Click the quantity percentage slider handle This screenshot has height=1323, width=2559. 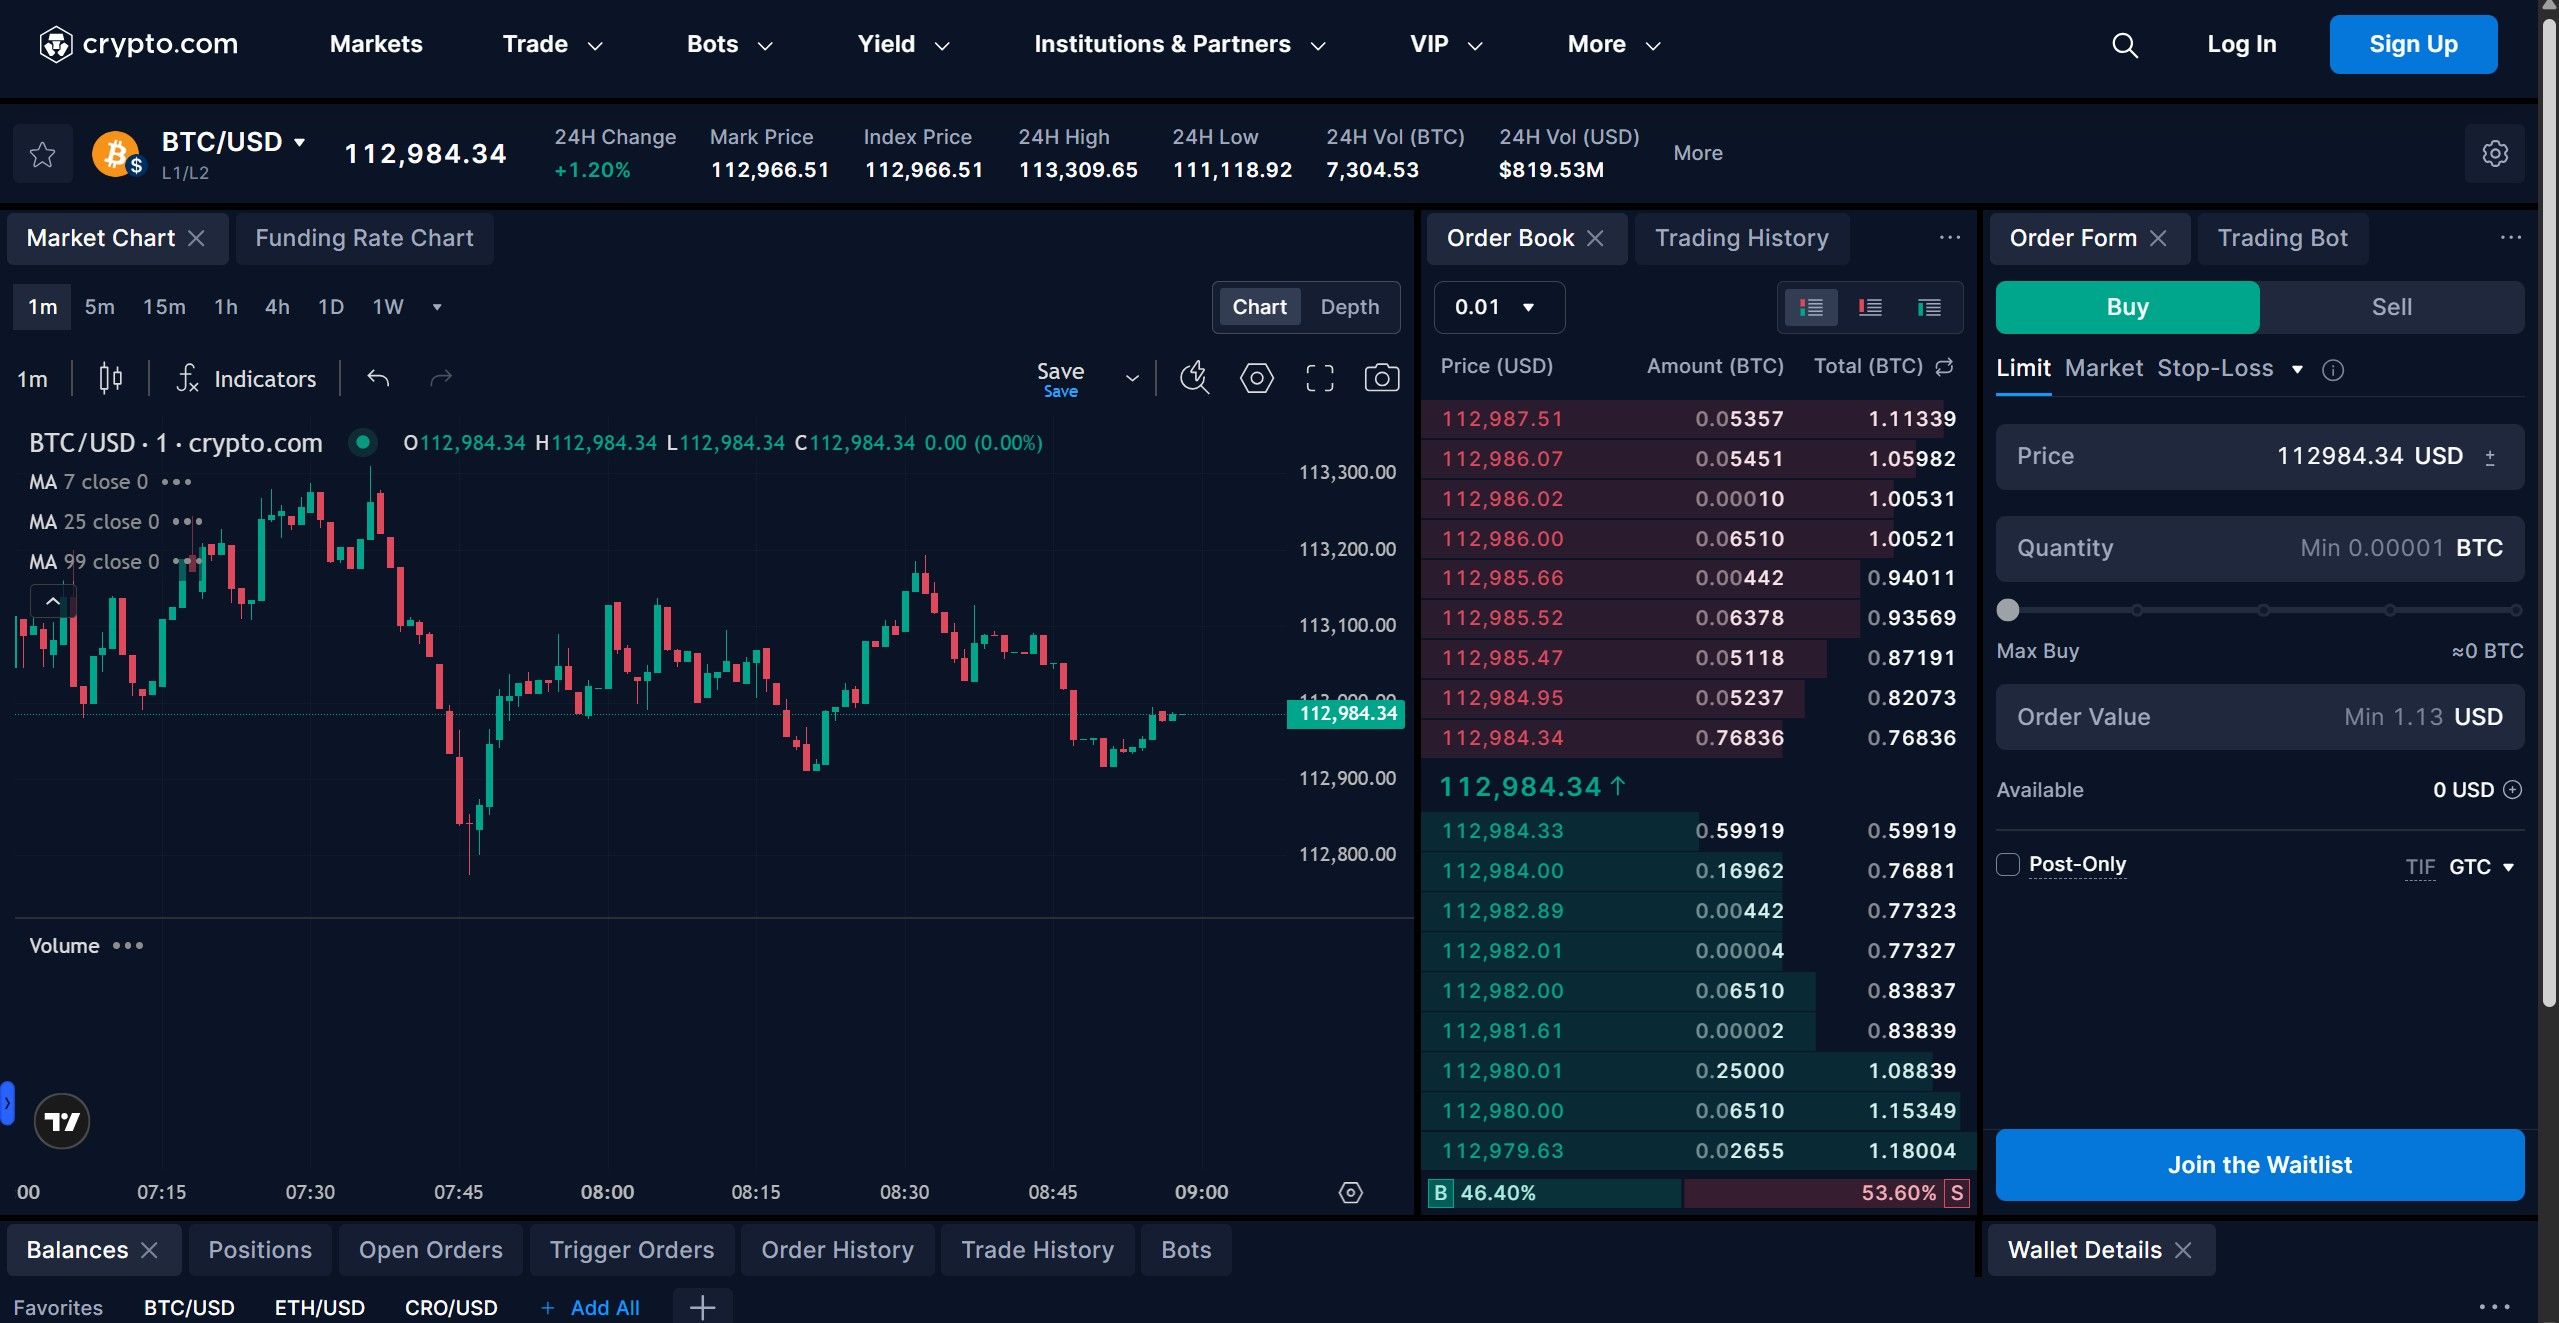(x=2008, y=610)
